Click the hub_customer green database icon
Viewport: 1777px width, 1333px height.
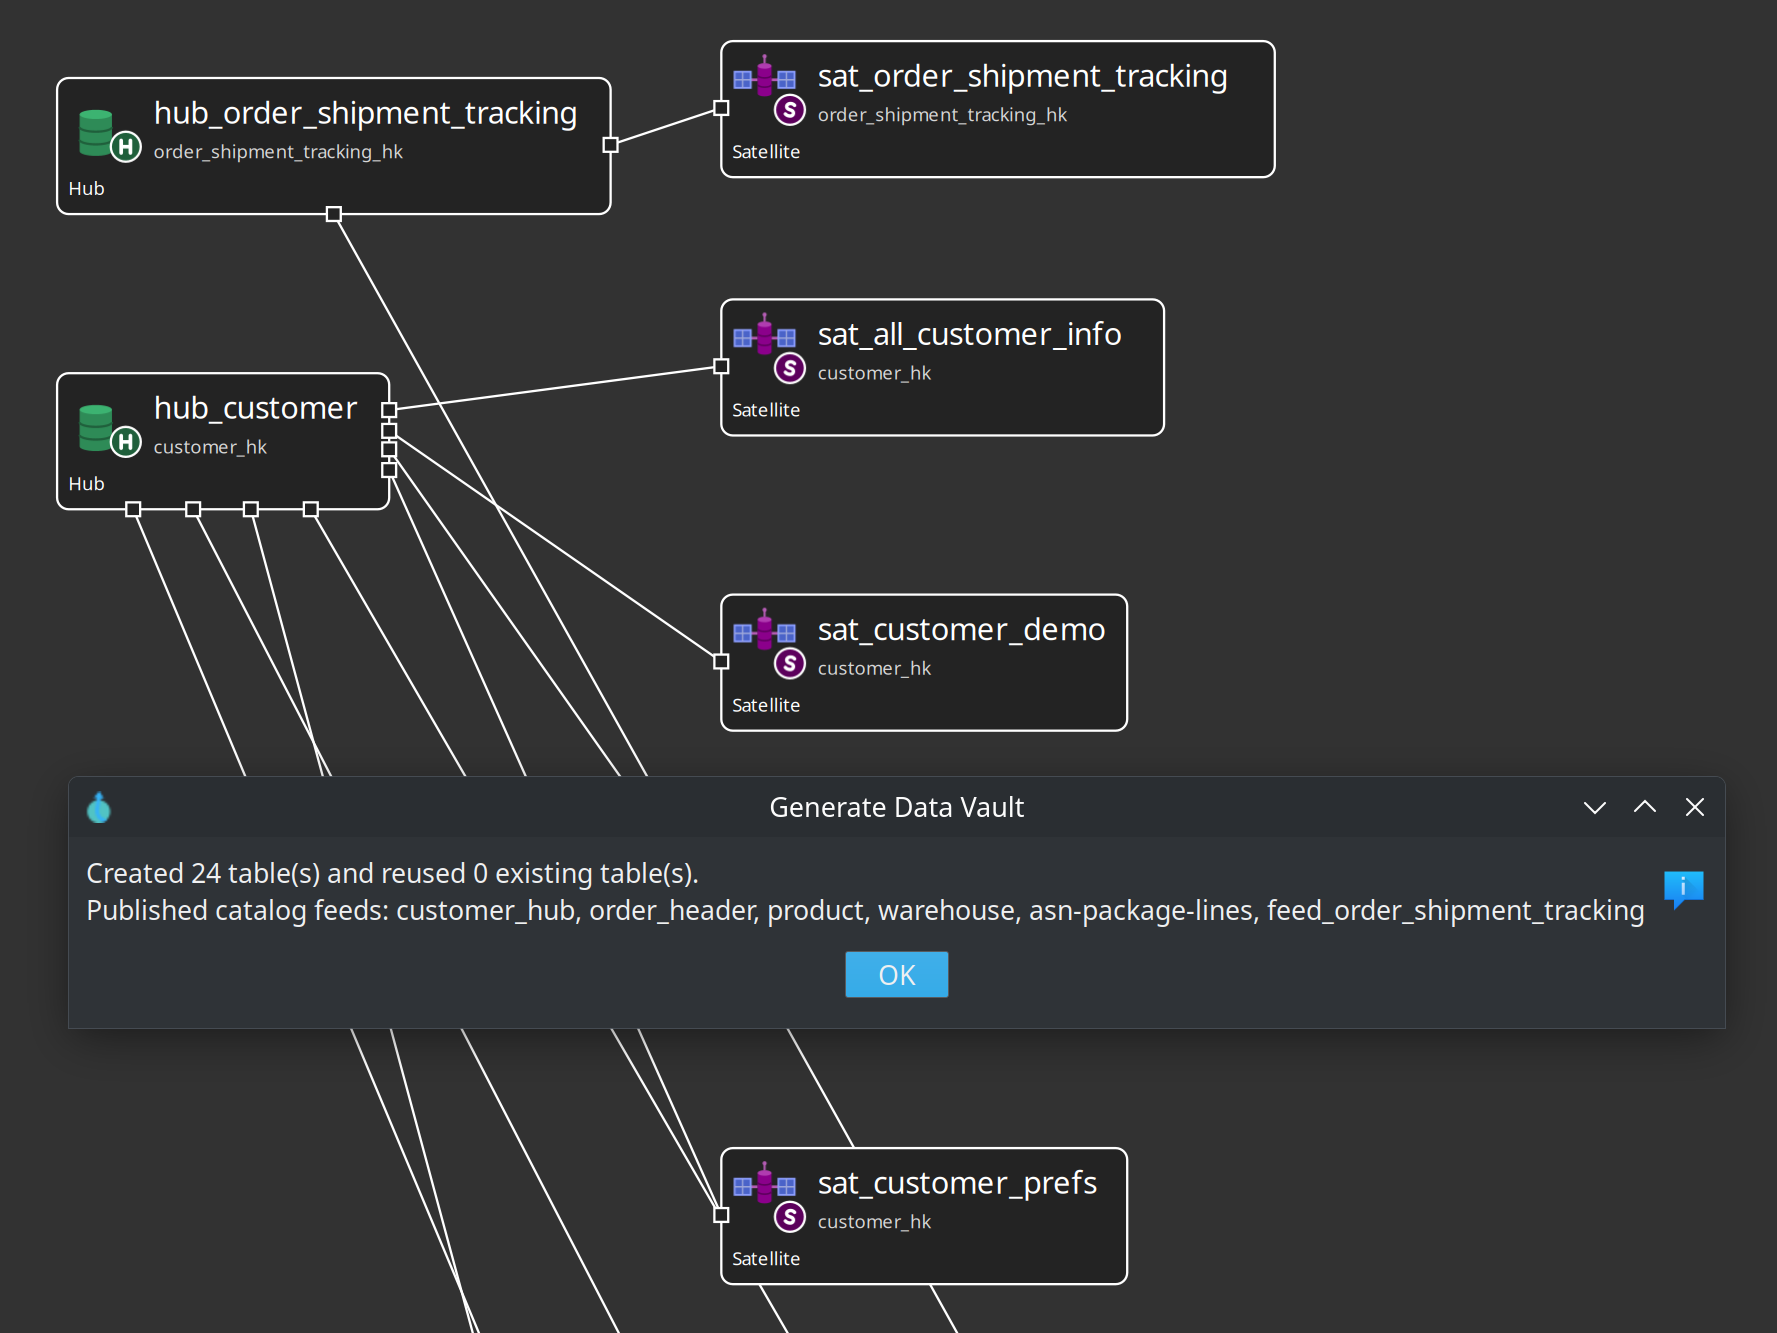point(109,429)
